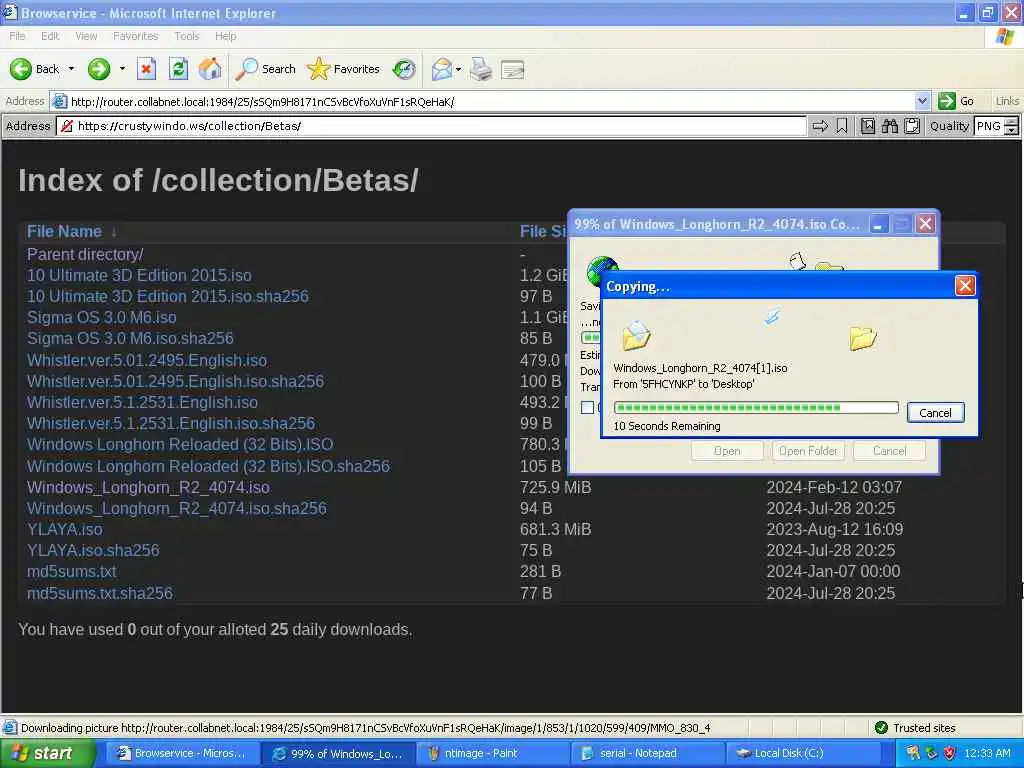Open the Tools menu
Screen dimensions: 1024x768
point(186,36)
